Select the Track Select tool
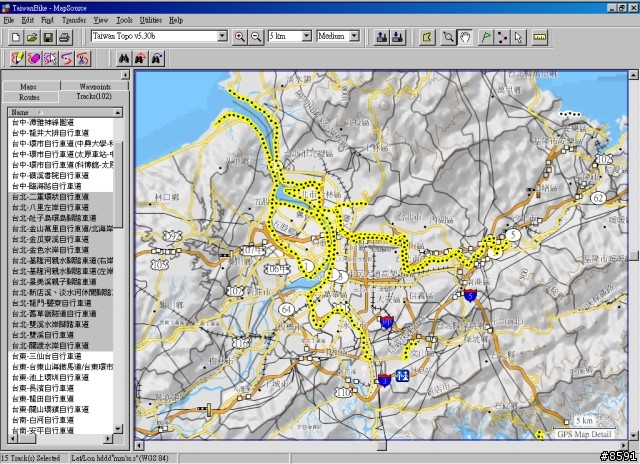The image size is (640, 464). click(x=50, y=59)
